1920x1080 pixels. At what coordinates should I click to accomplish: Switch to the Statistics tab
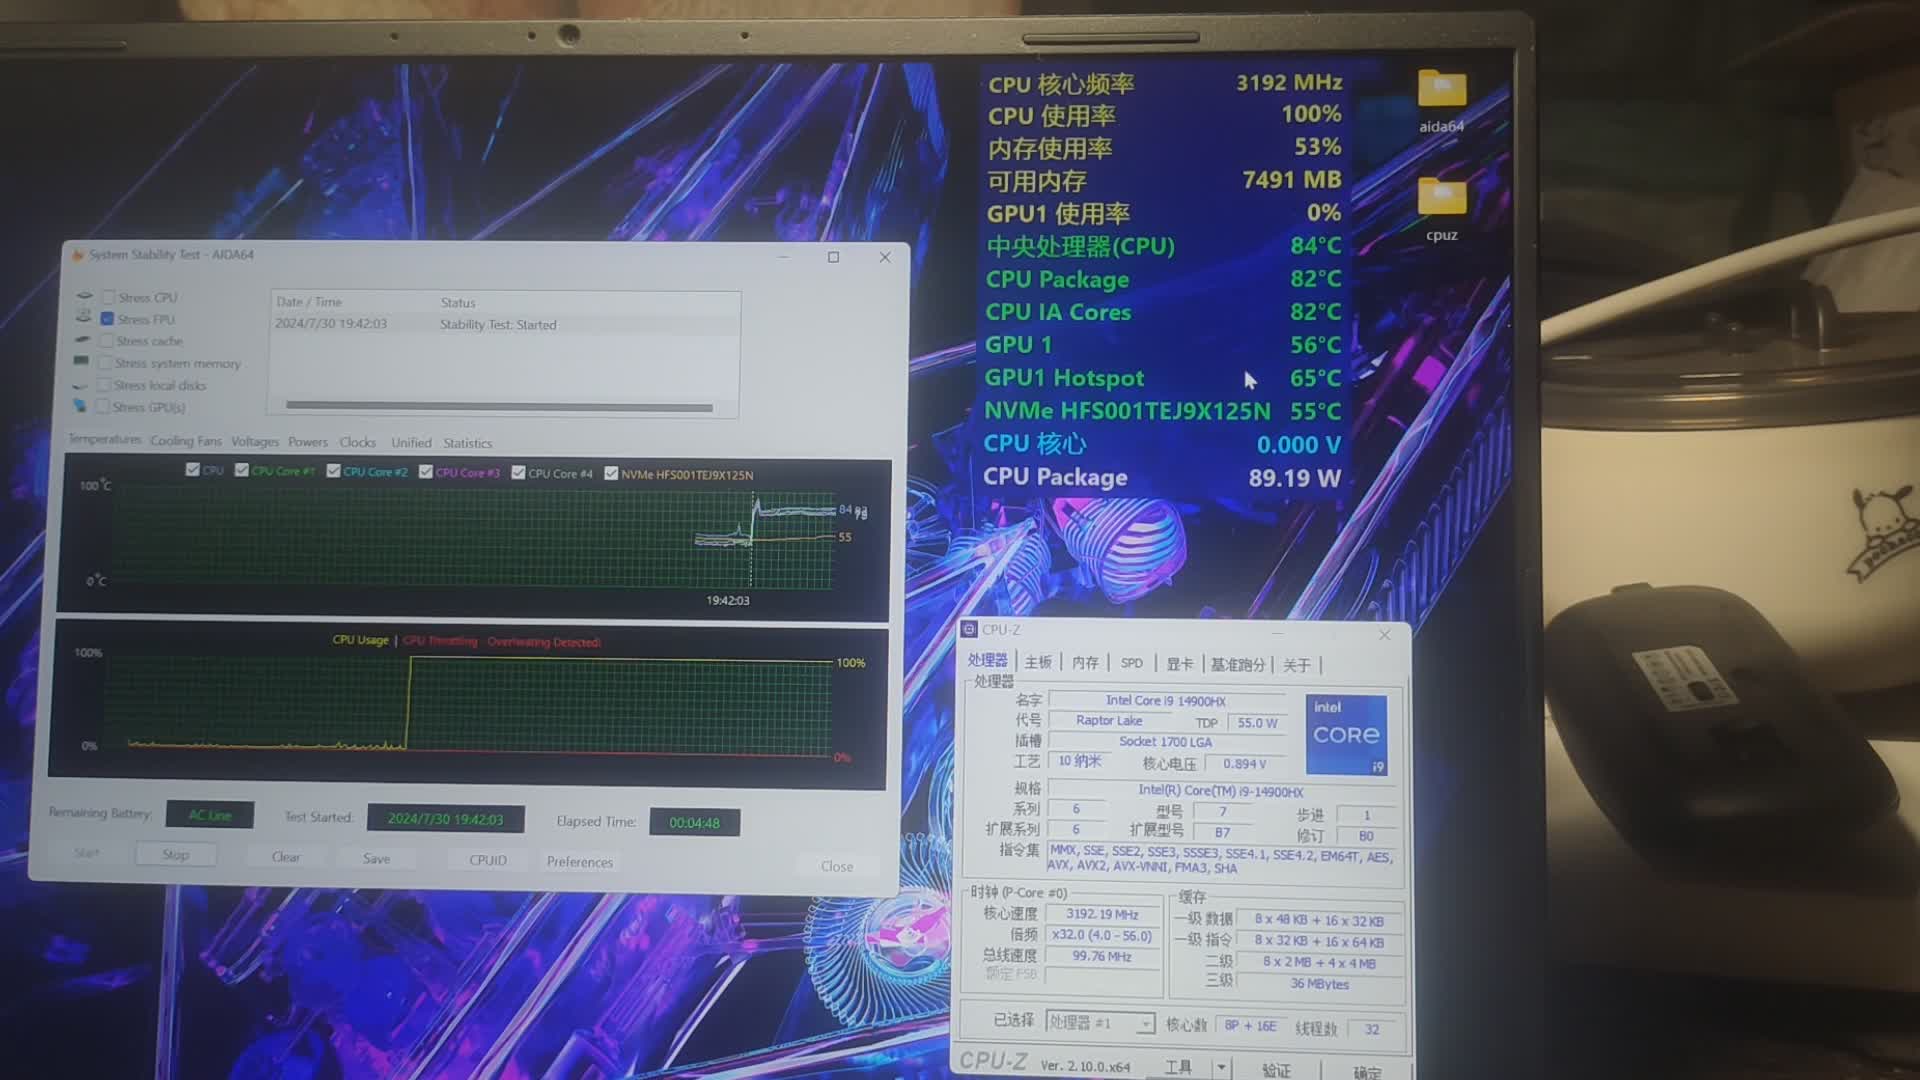(467, 443)
